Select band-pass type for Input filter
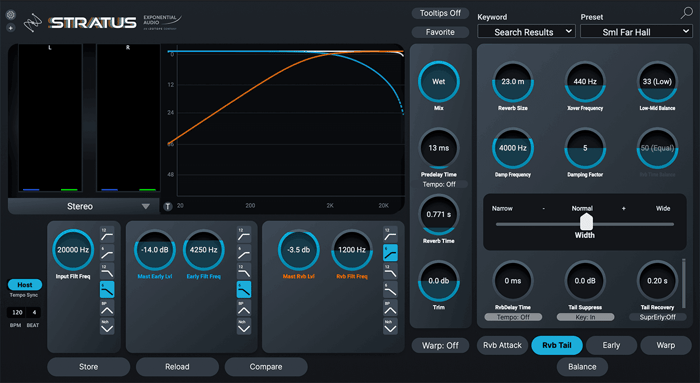Image resolution: width=700 pixels, height=383 pixels. 107,308
